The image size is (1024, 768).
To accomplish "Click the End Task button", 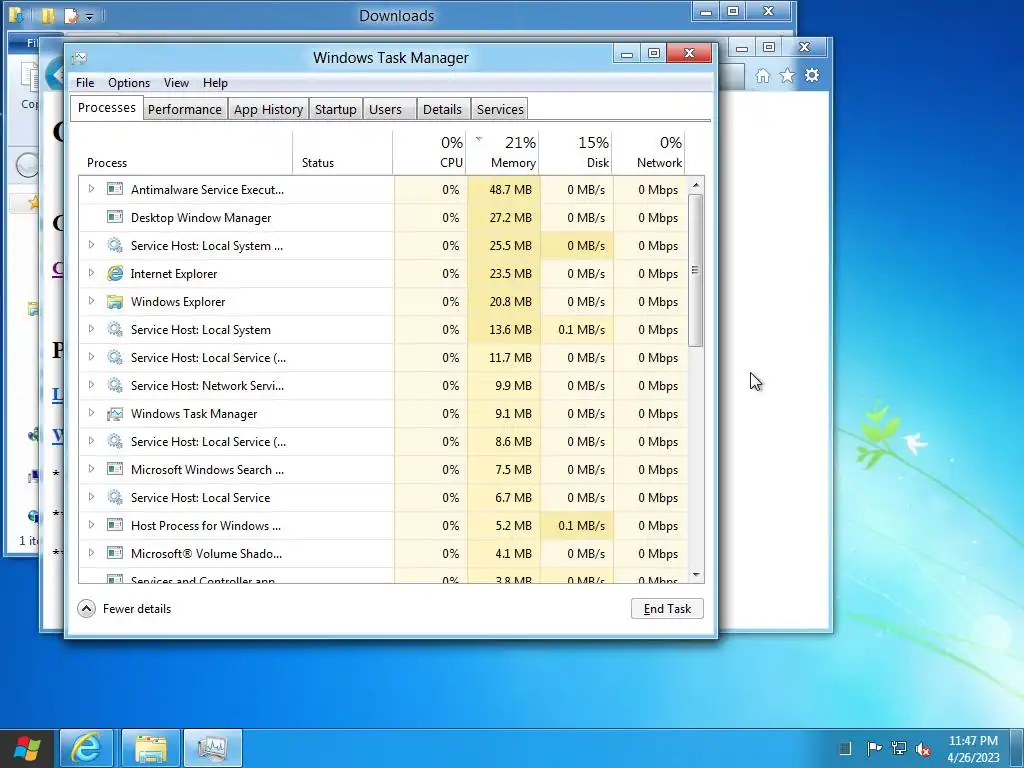I will [x=667, y=609].
